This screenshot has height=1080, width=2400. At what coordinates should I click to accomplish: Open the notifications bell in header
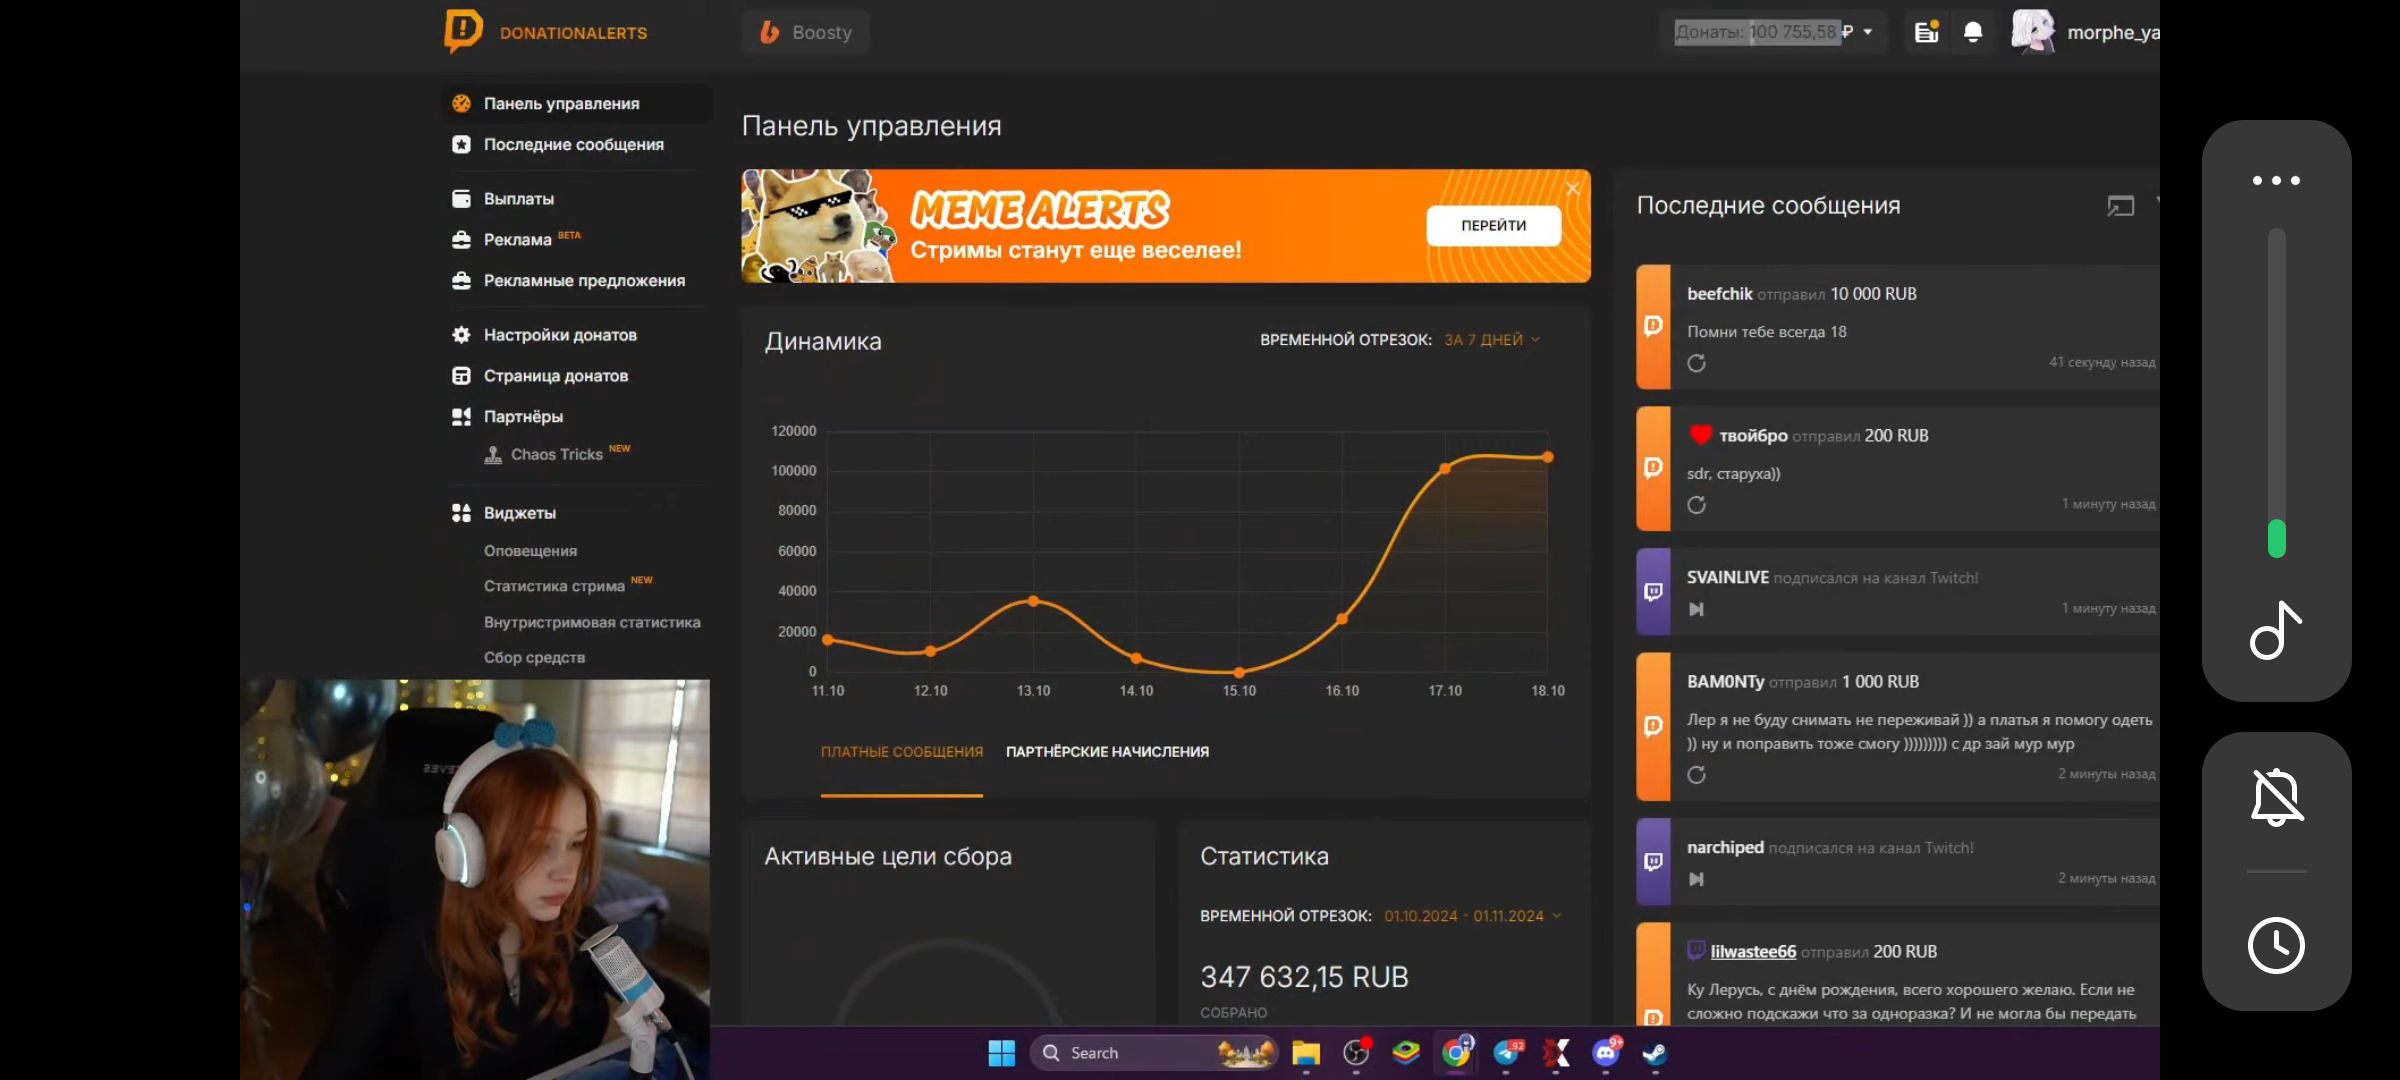tap(1973, 32)
